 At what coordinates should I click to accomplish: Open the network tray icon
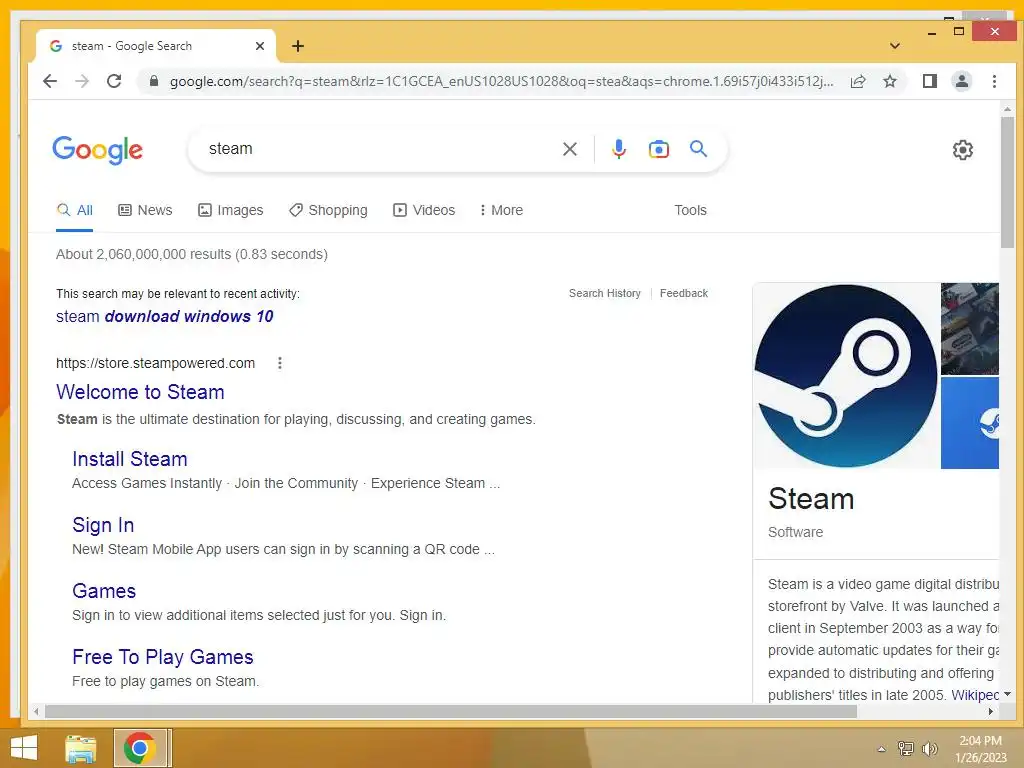905,748
